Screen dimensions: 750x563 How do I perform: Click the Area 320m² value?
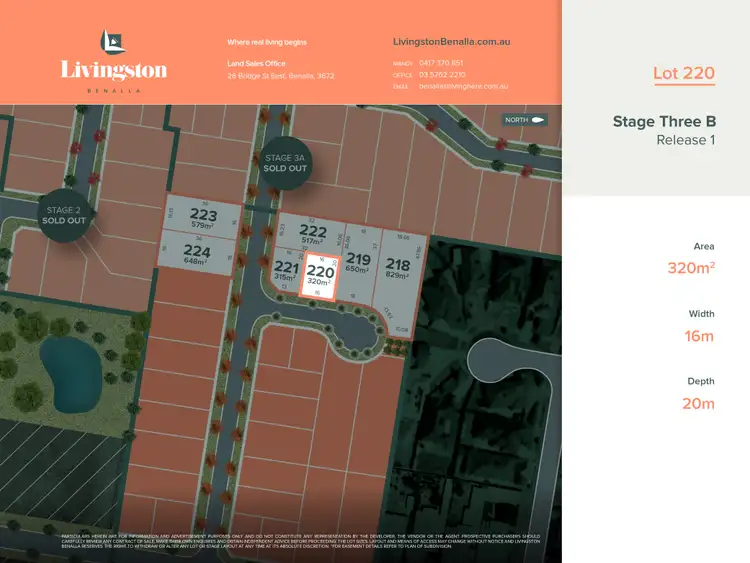point(690,267)
